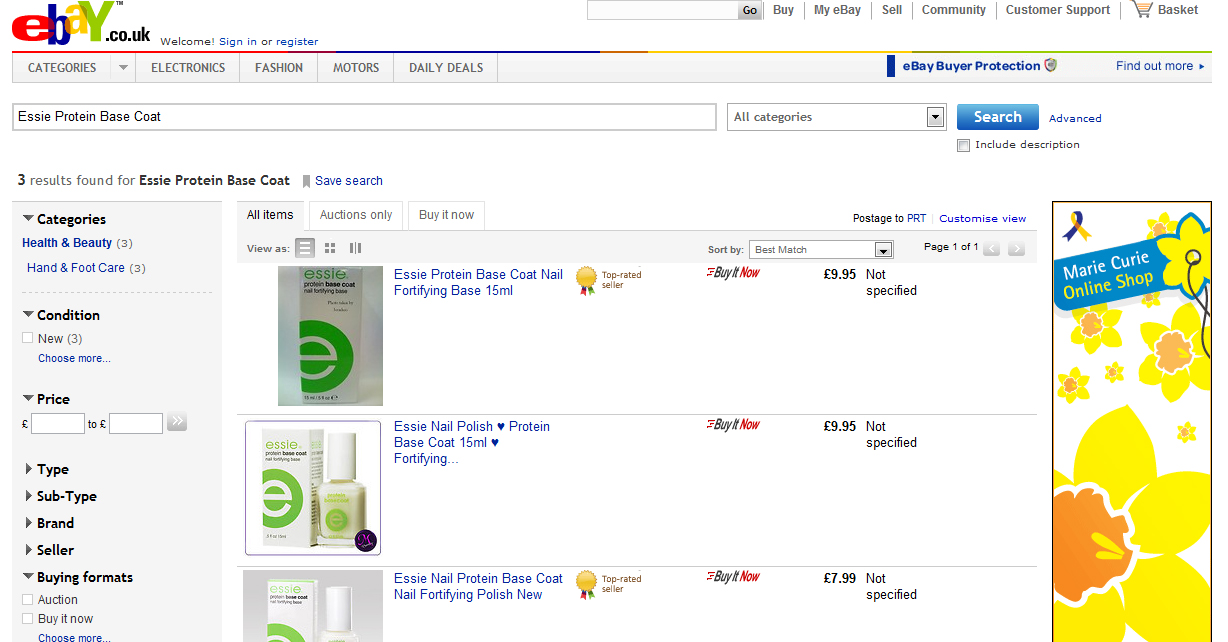Screen dimensions: 1228x642
Task: Check the New condition filter
Action: pos(28,338)
